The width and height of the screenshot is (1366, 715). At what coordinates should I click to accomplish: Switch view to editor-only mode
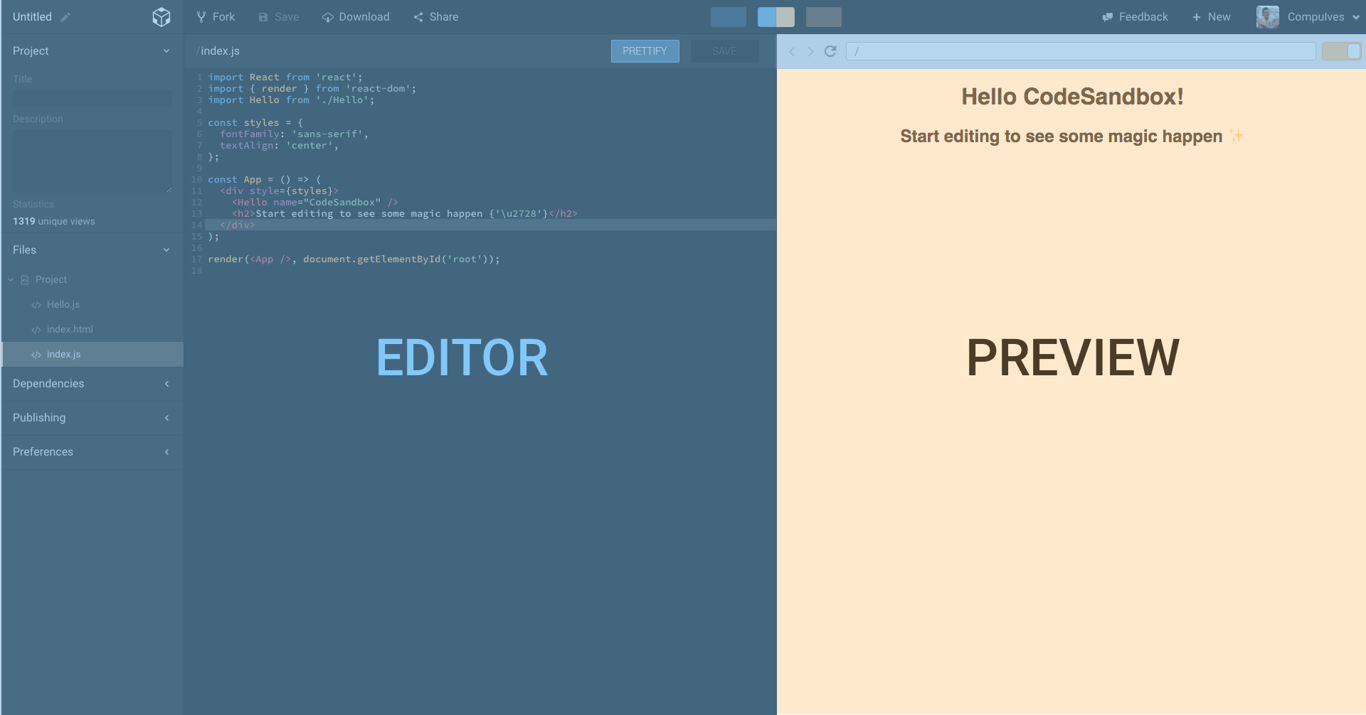point(728,16)
